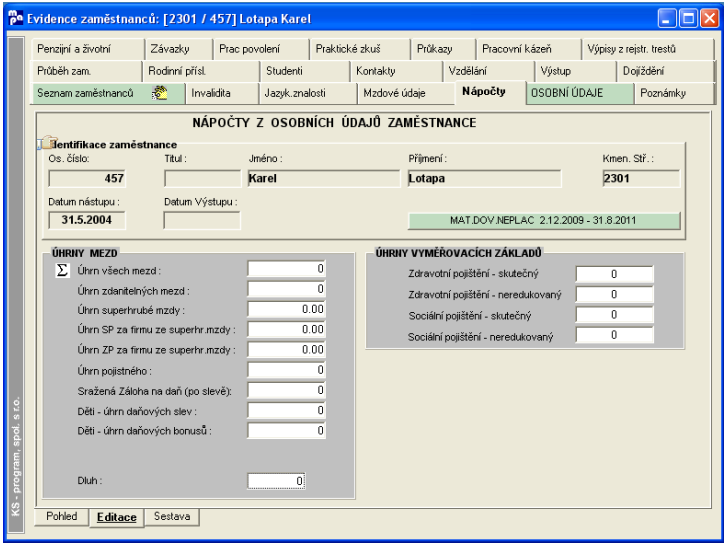Click the ÚHRNY MEZD group heading
This screenshot has width=726, height=545.
point(84,253)
